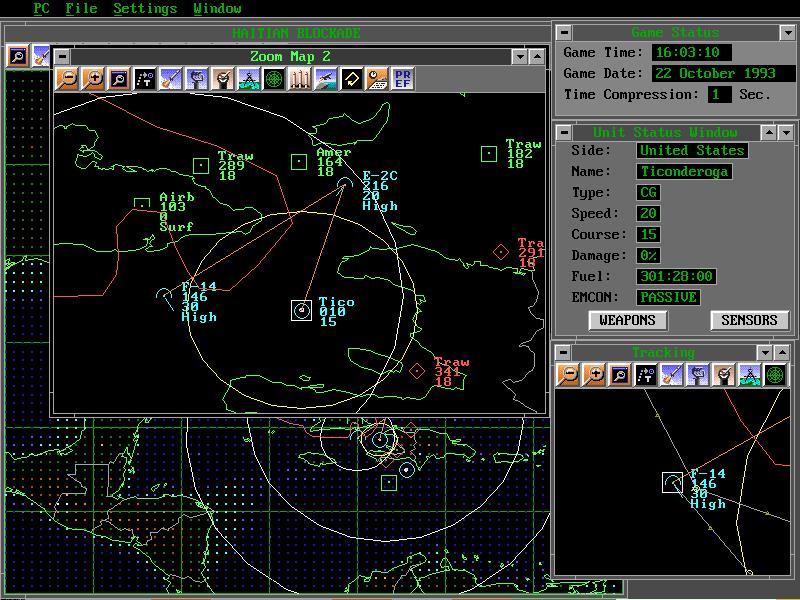Click the three-missiles icon in Zoom Map 2

pos(300,79)
